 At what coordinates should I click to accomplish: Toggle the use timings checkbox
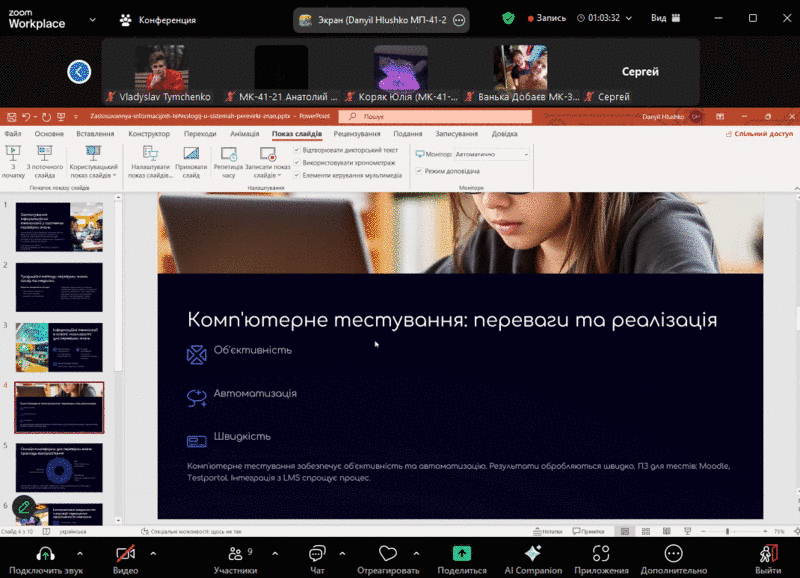297,162
